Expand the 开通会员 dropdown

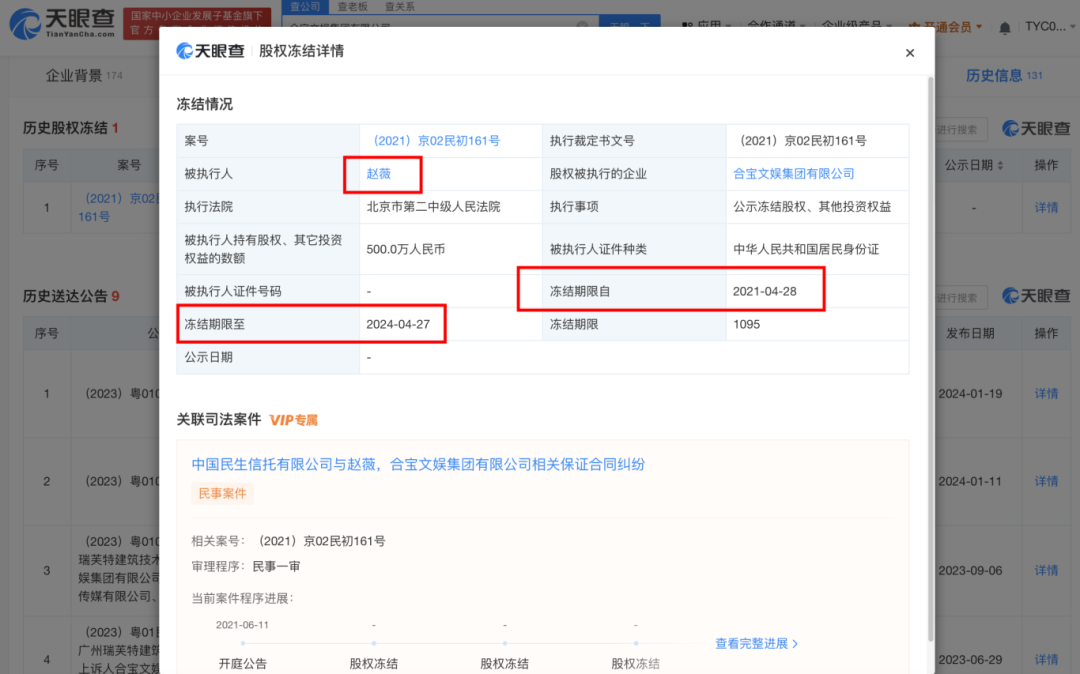click(x=946, y=27)
